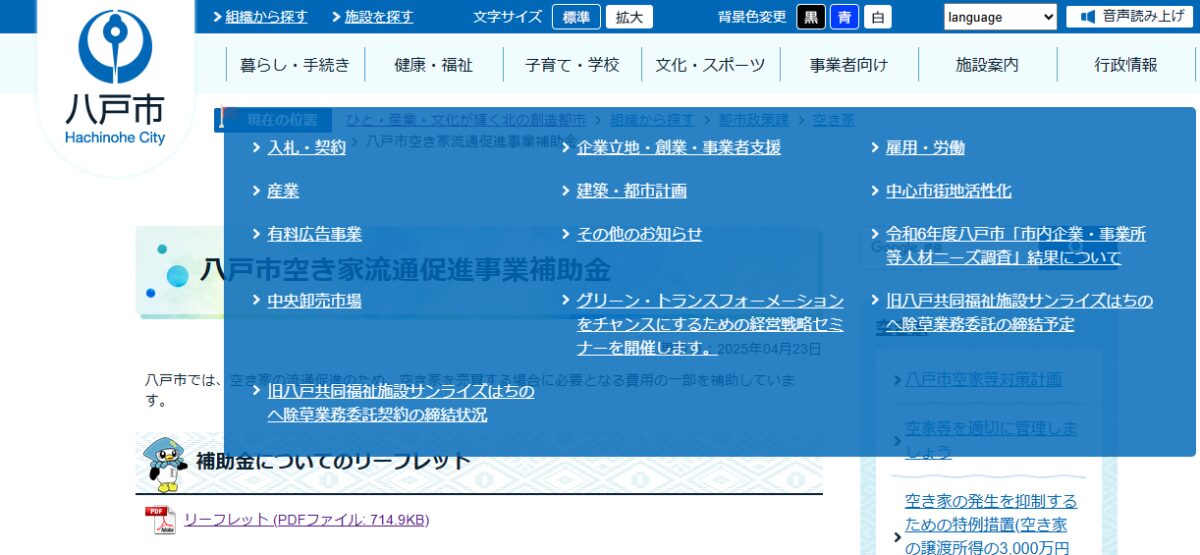Open 入札・契約 submenu link
This screenshot has height=555, width=1200.
(x=306, y=148)
